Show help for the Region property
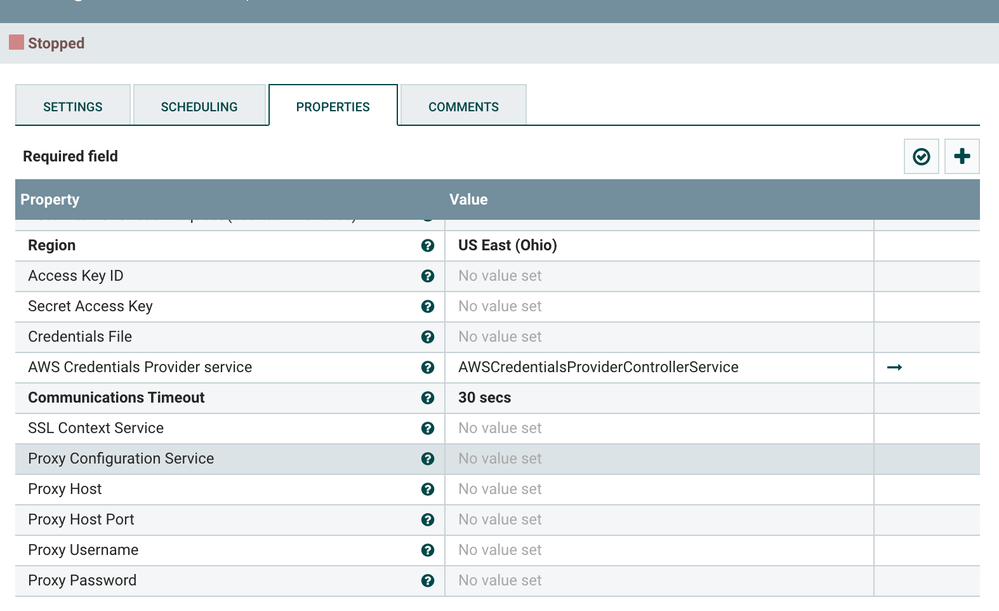 tap(428, 245)
